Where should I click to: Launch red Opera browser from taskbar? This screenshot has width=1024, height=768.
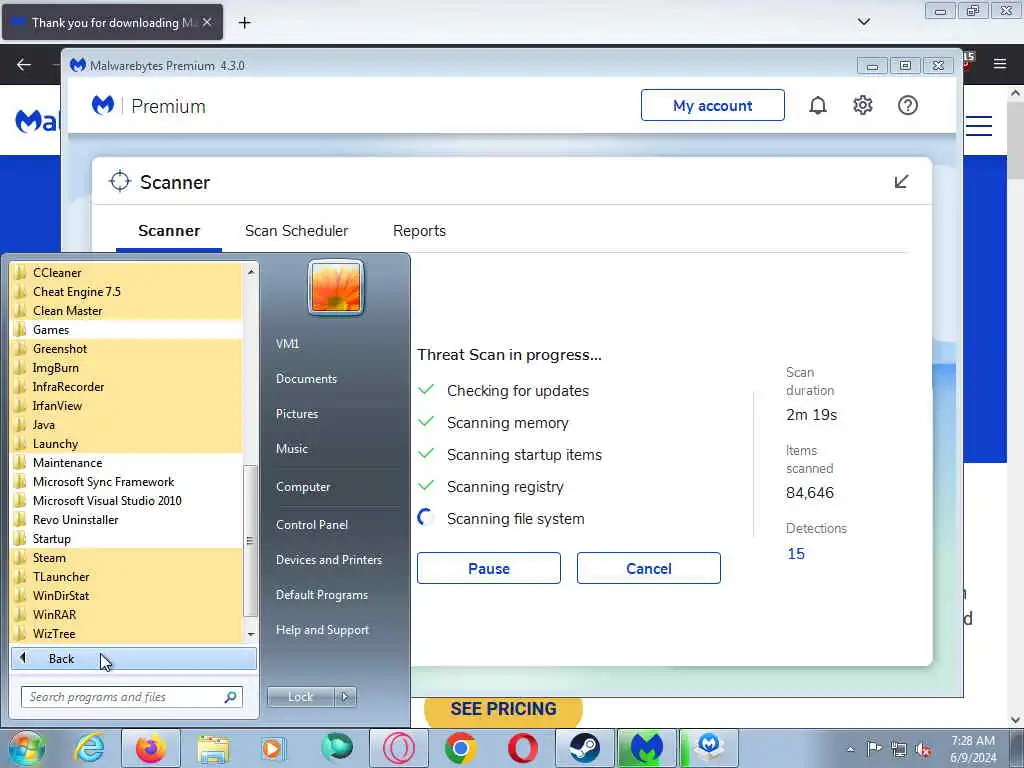point(522,748)
